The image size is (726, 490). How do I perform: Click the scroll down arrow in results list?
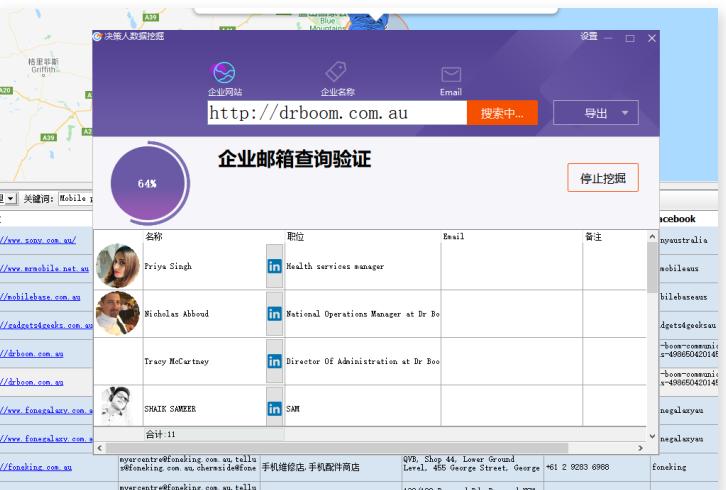(x=652, y=436)
